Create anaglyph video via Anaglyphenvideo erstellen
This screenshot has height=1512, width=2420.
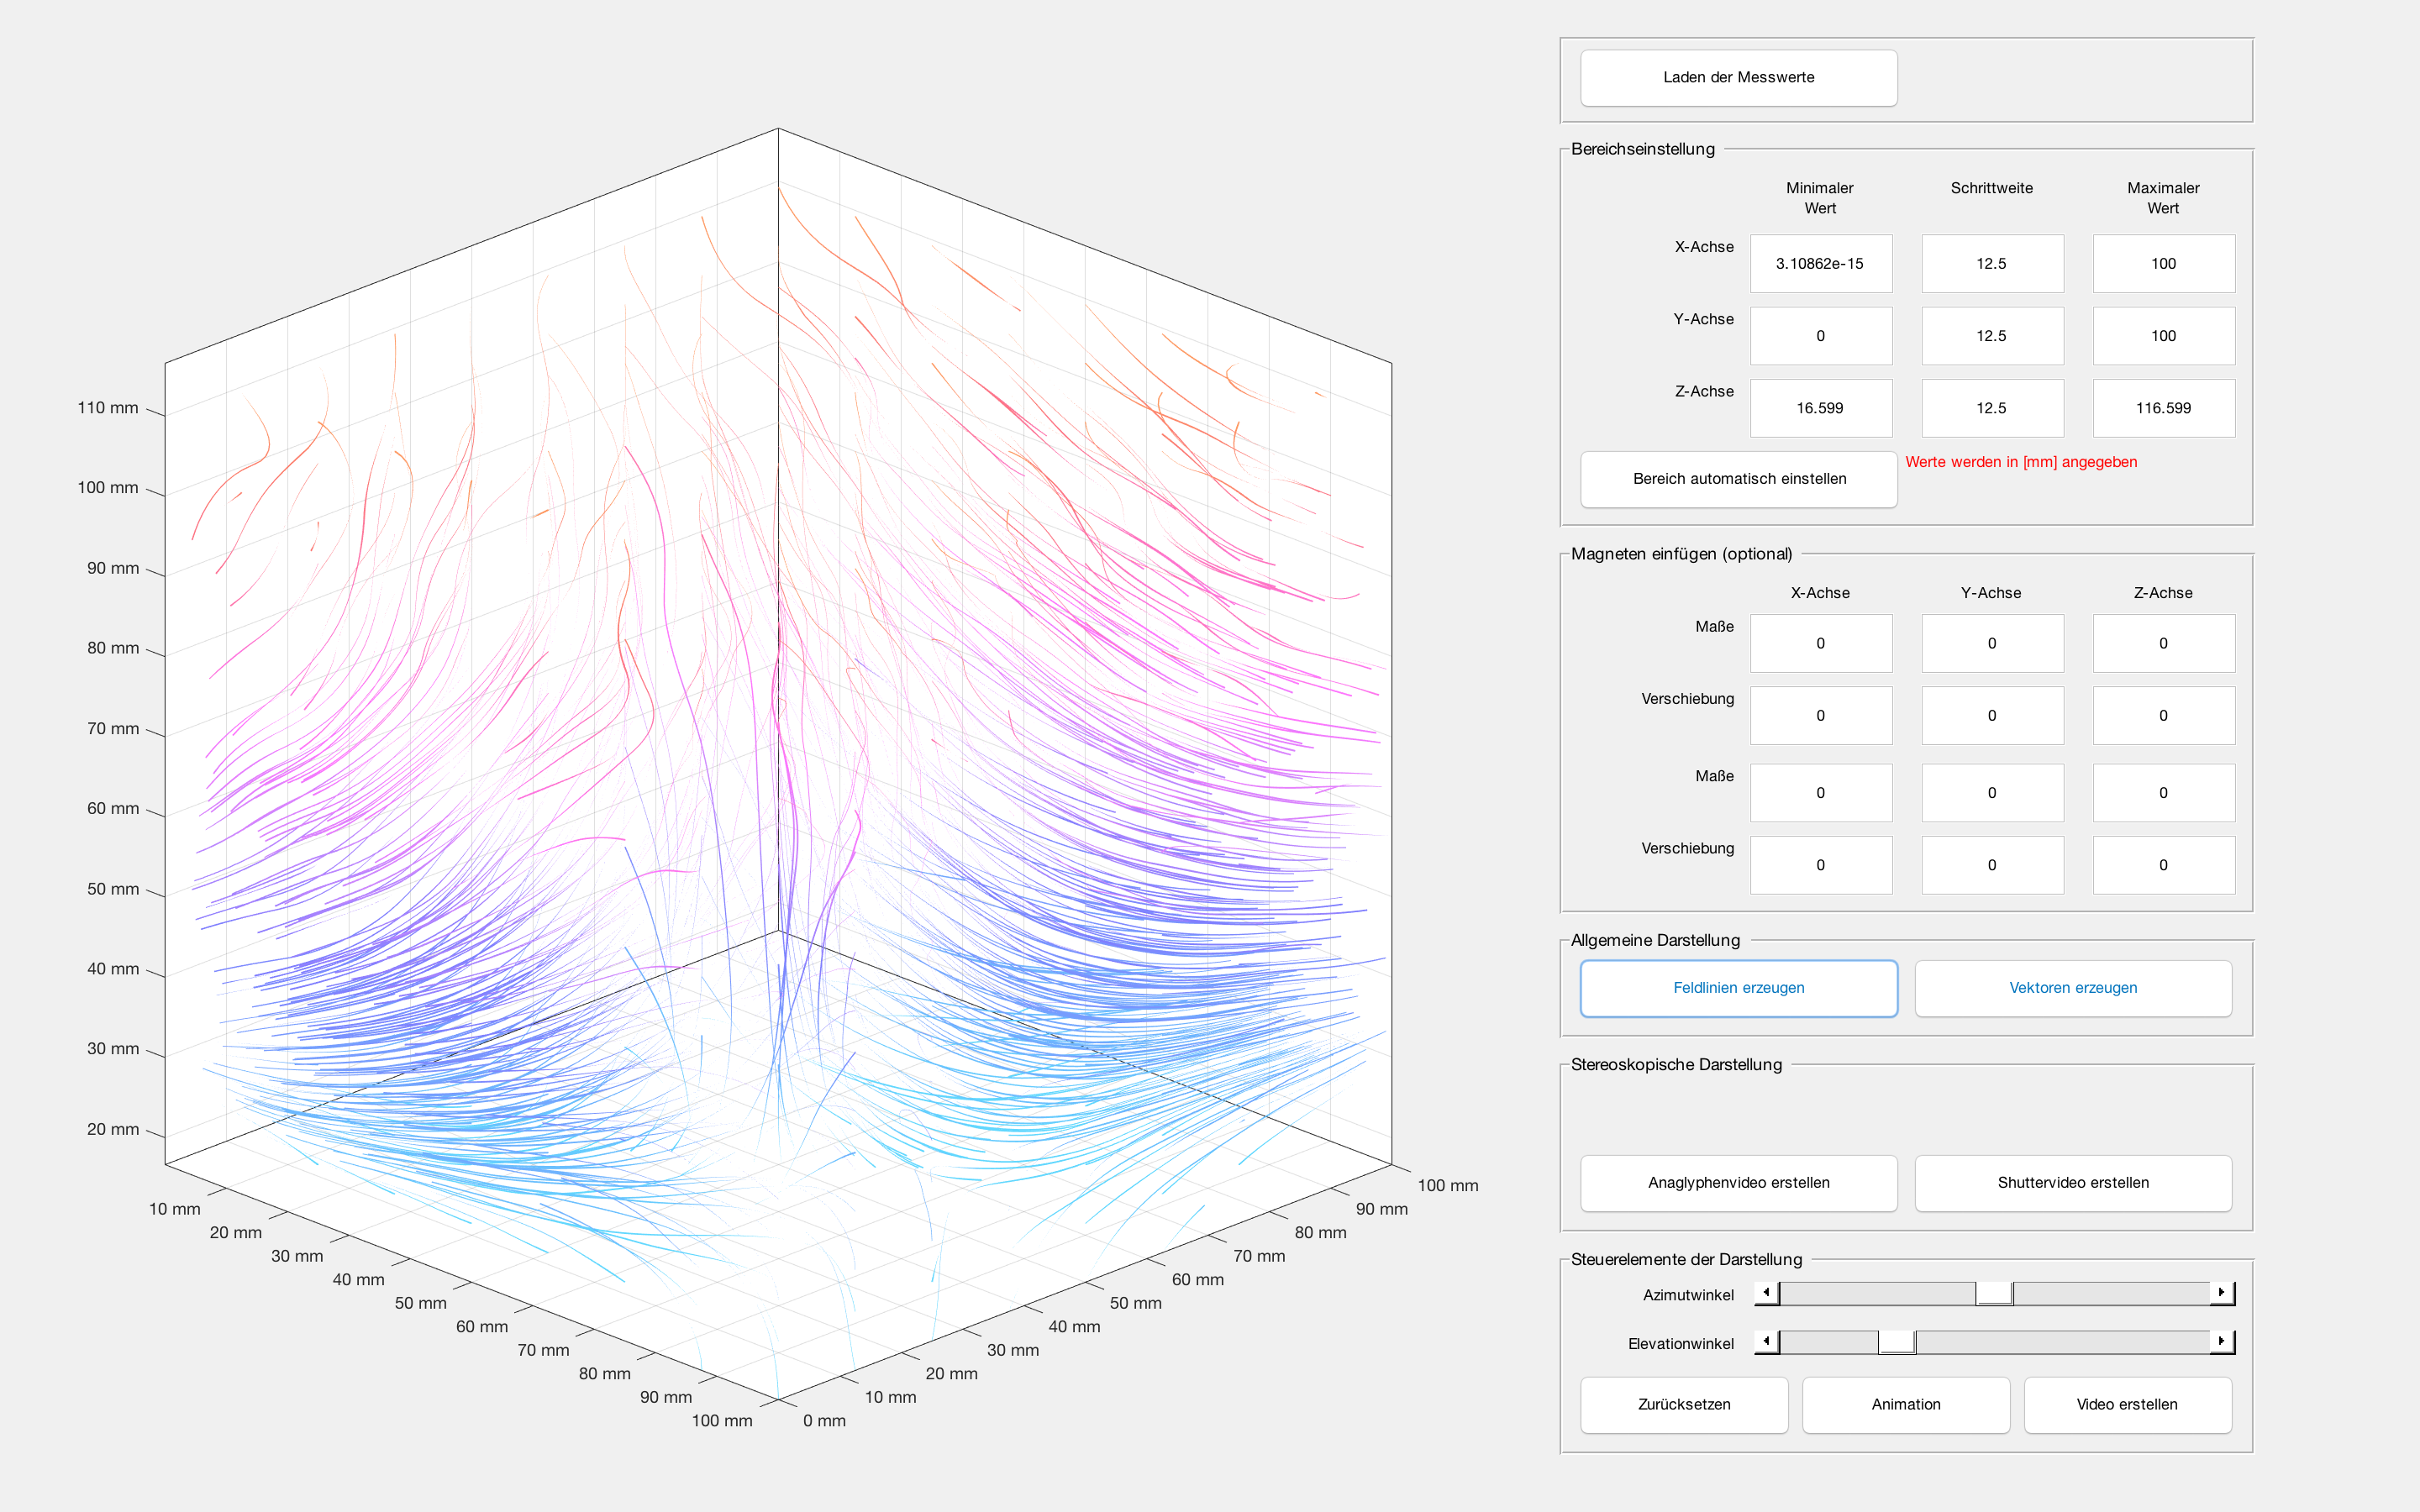[1738, 1183]
